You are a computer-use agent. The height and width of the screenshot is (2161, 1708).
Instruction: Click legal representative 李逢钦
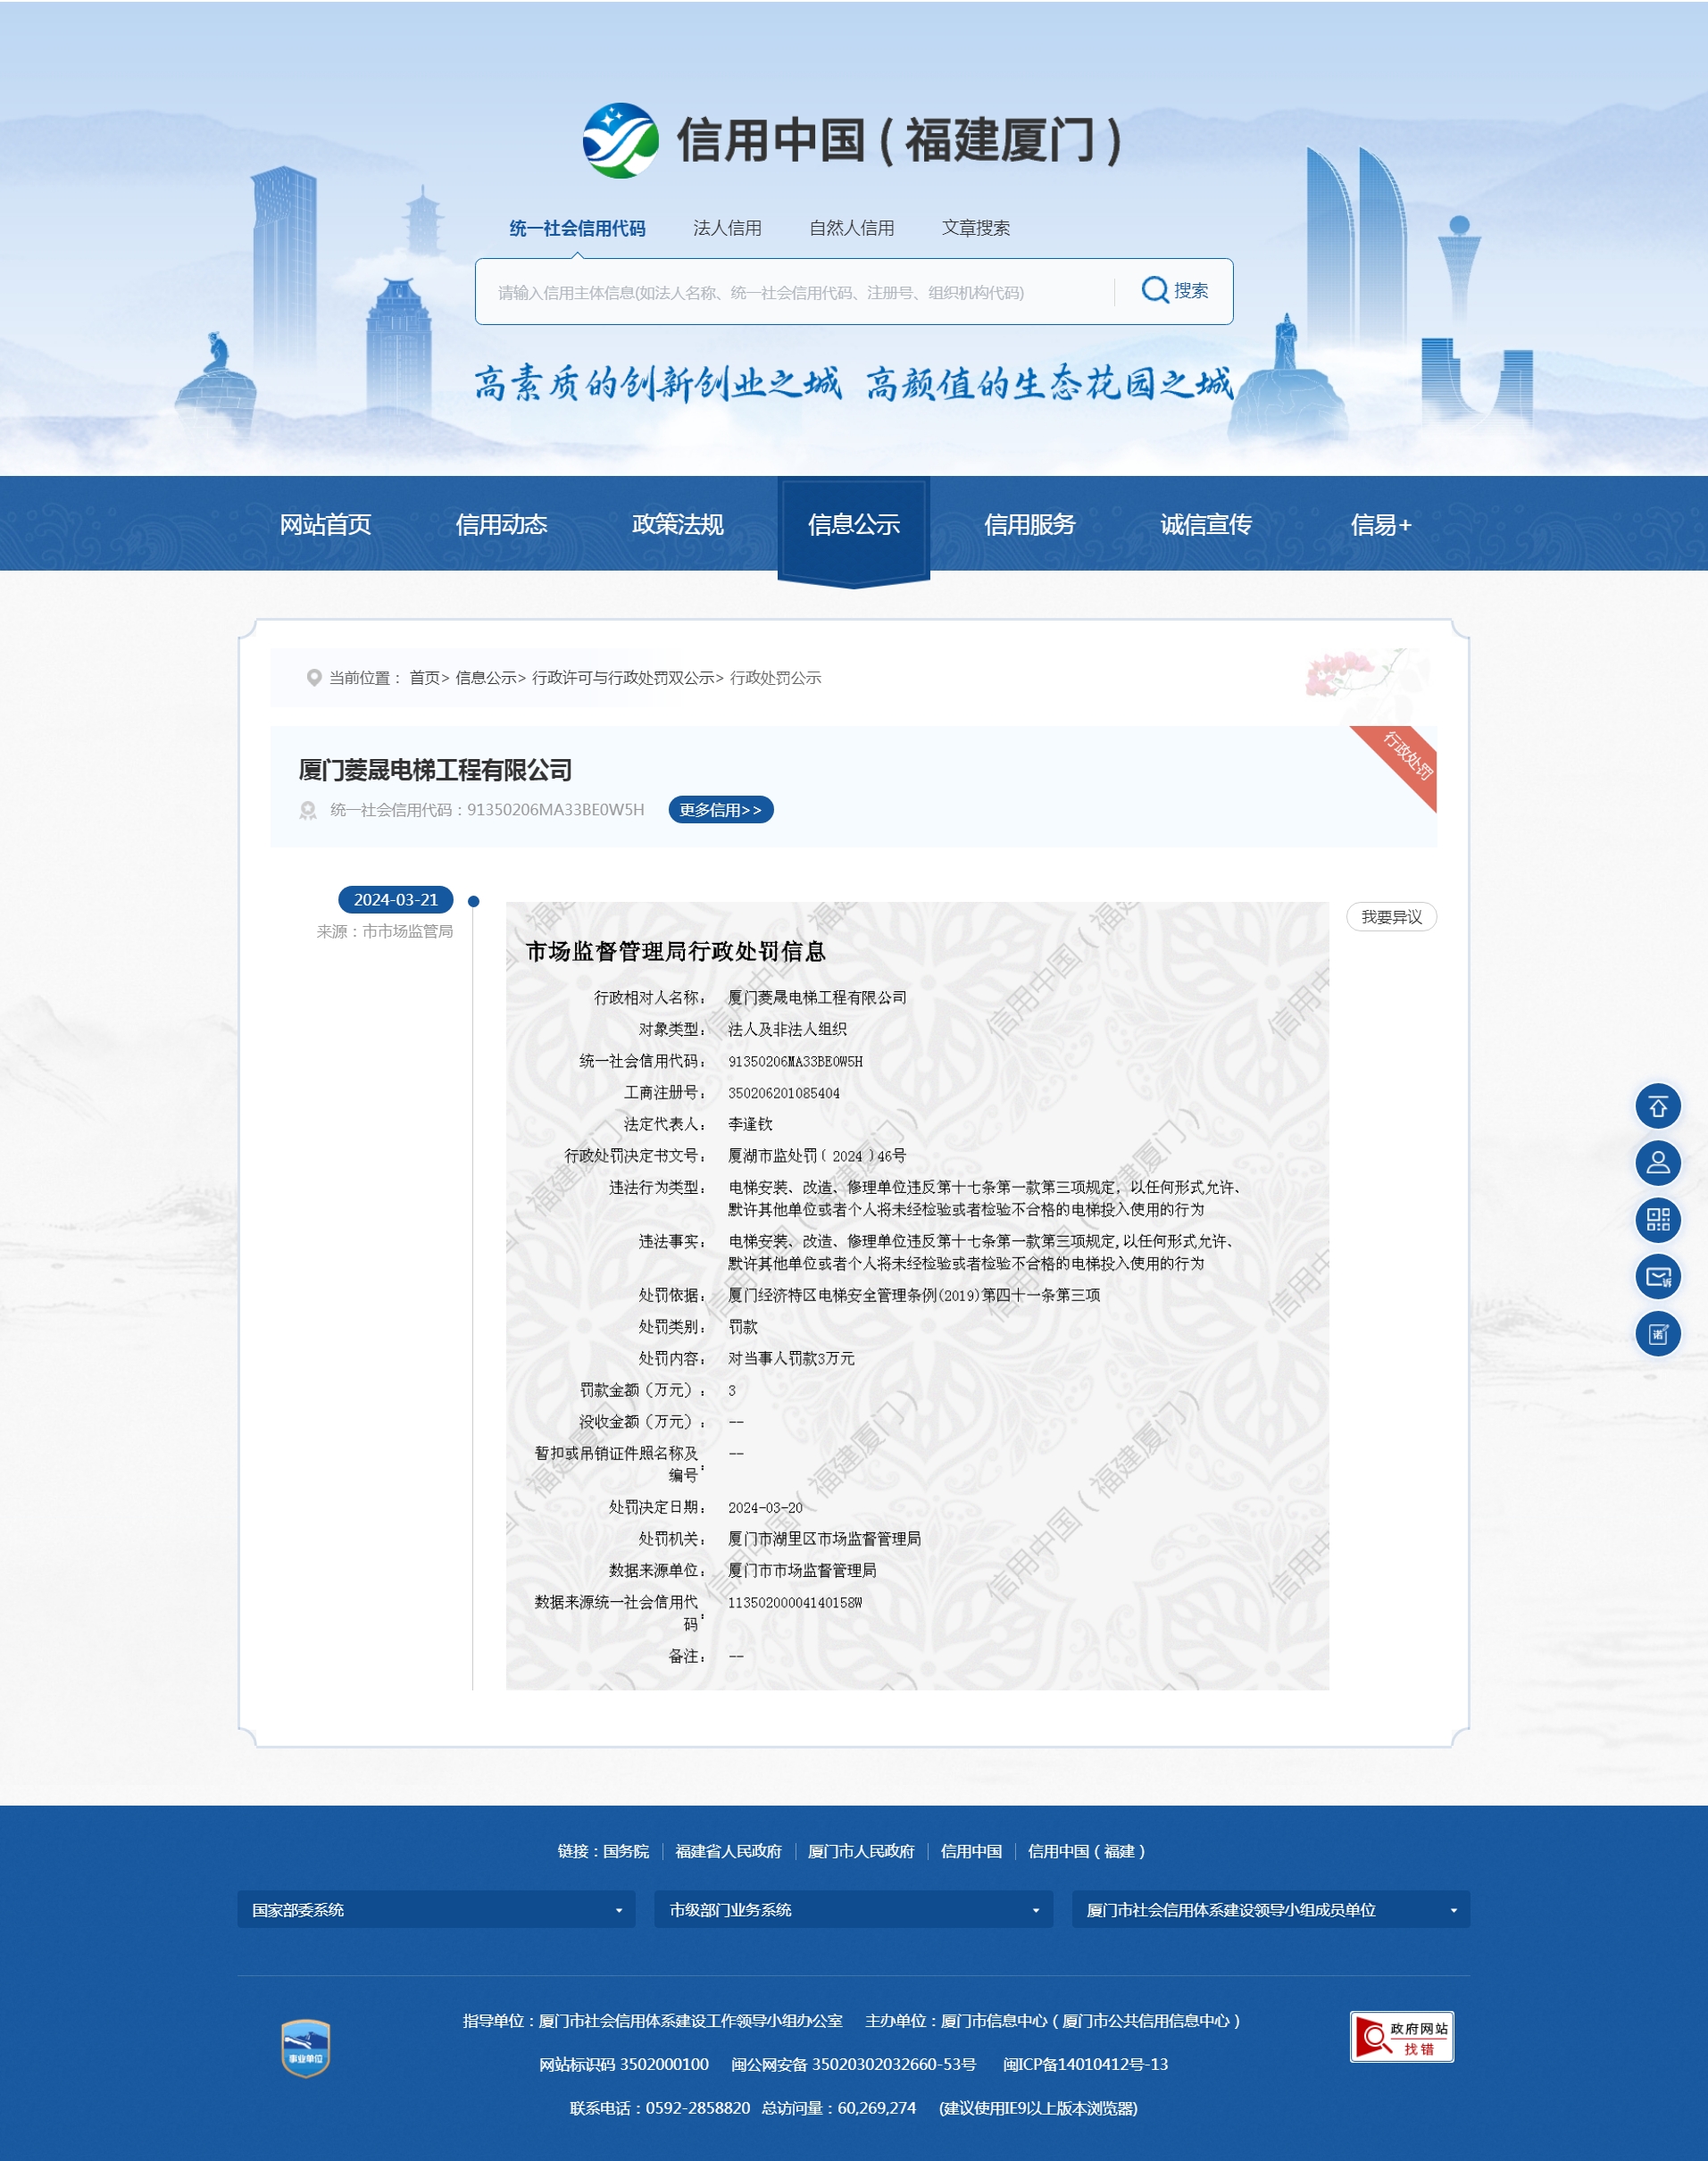(x=750, y=1124)
